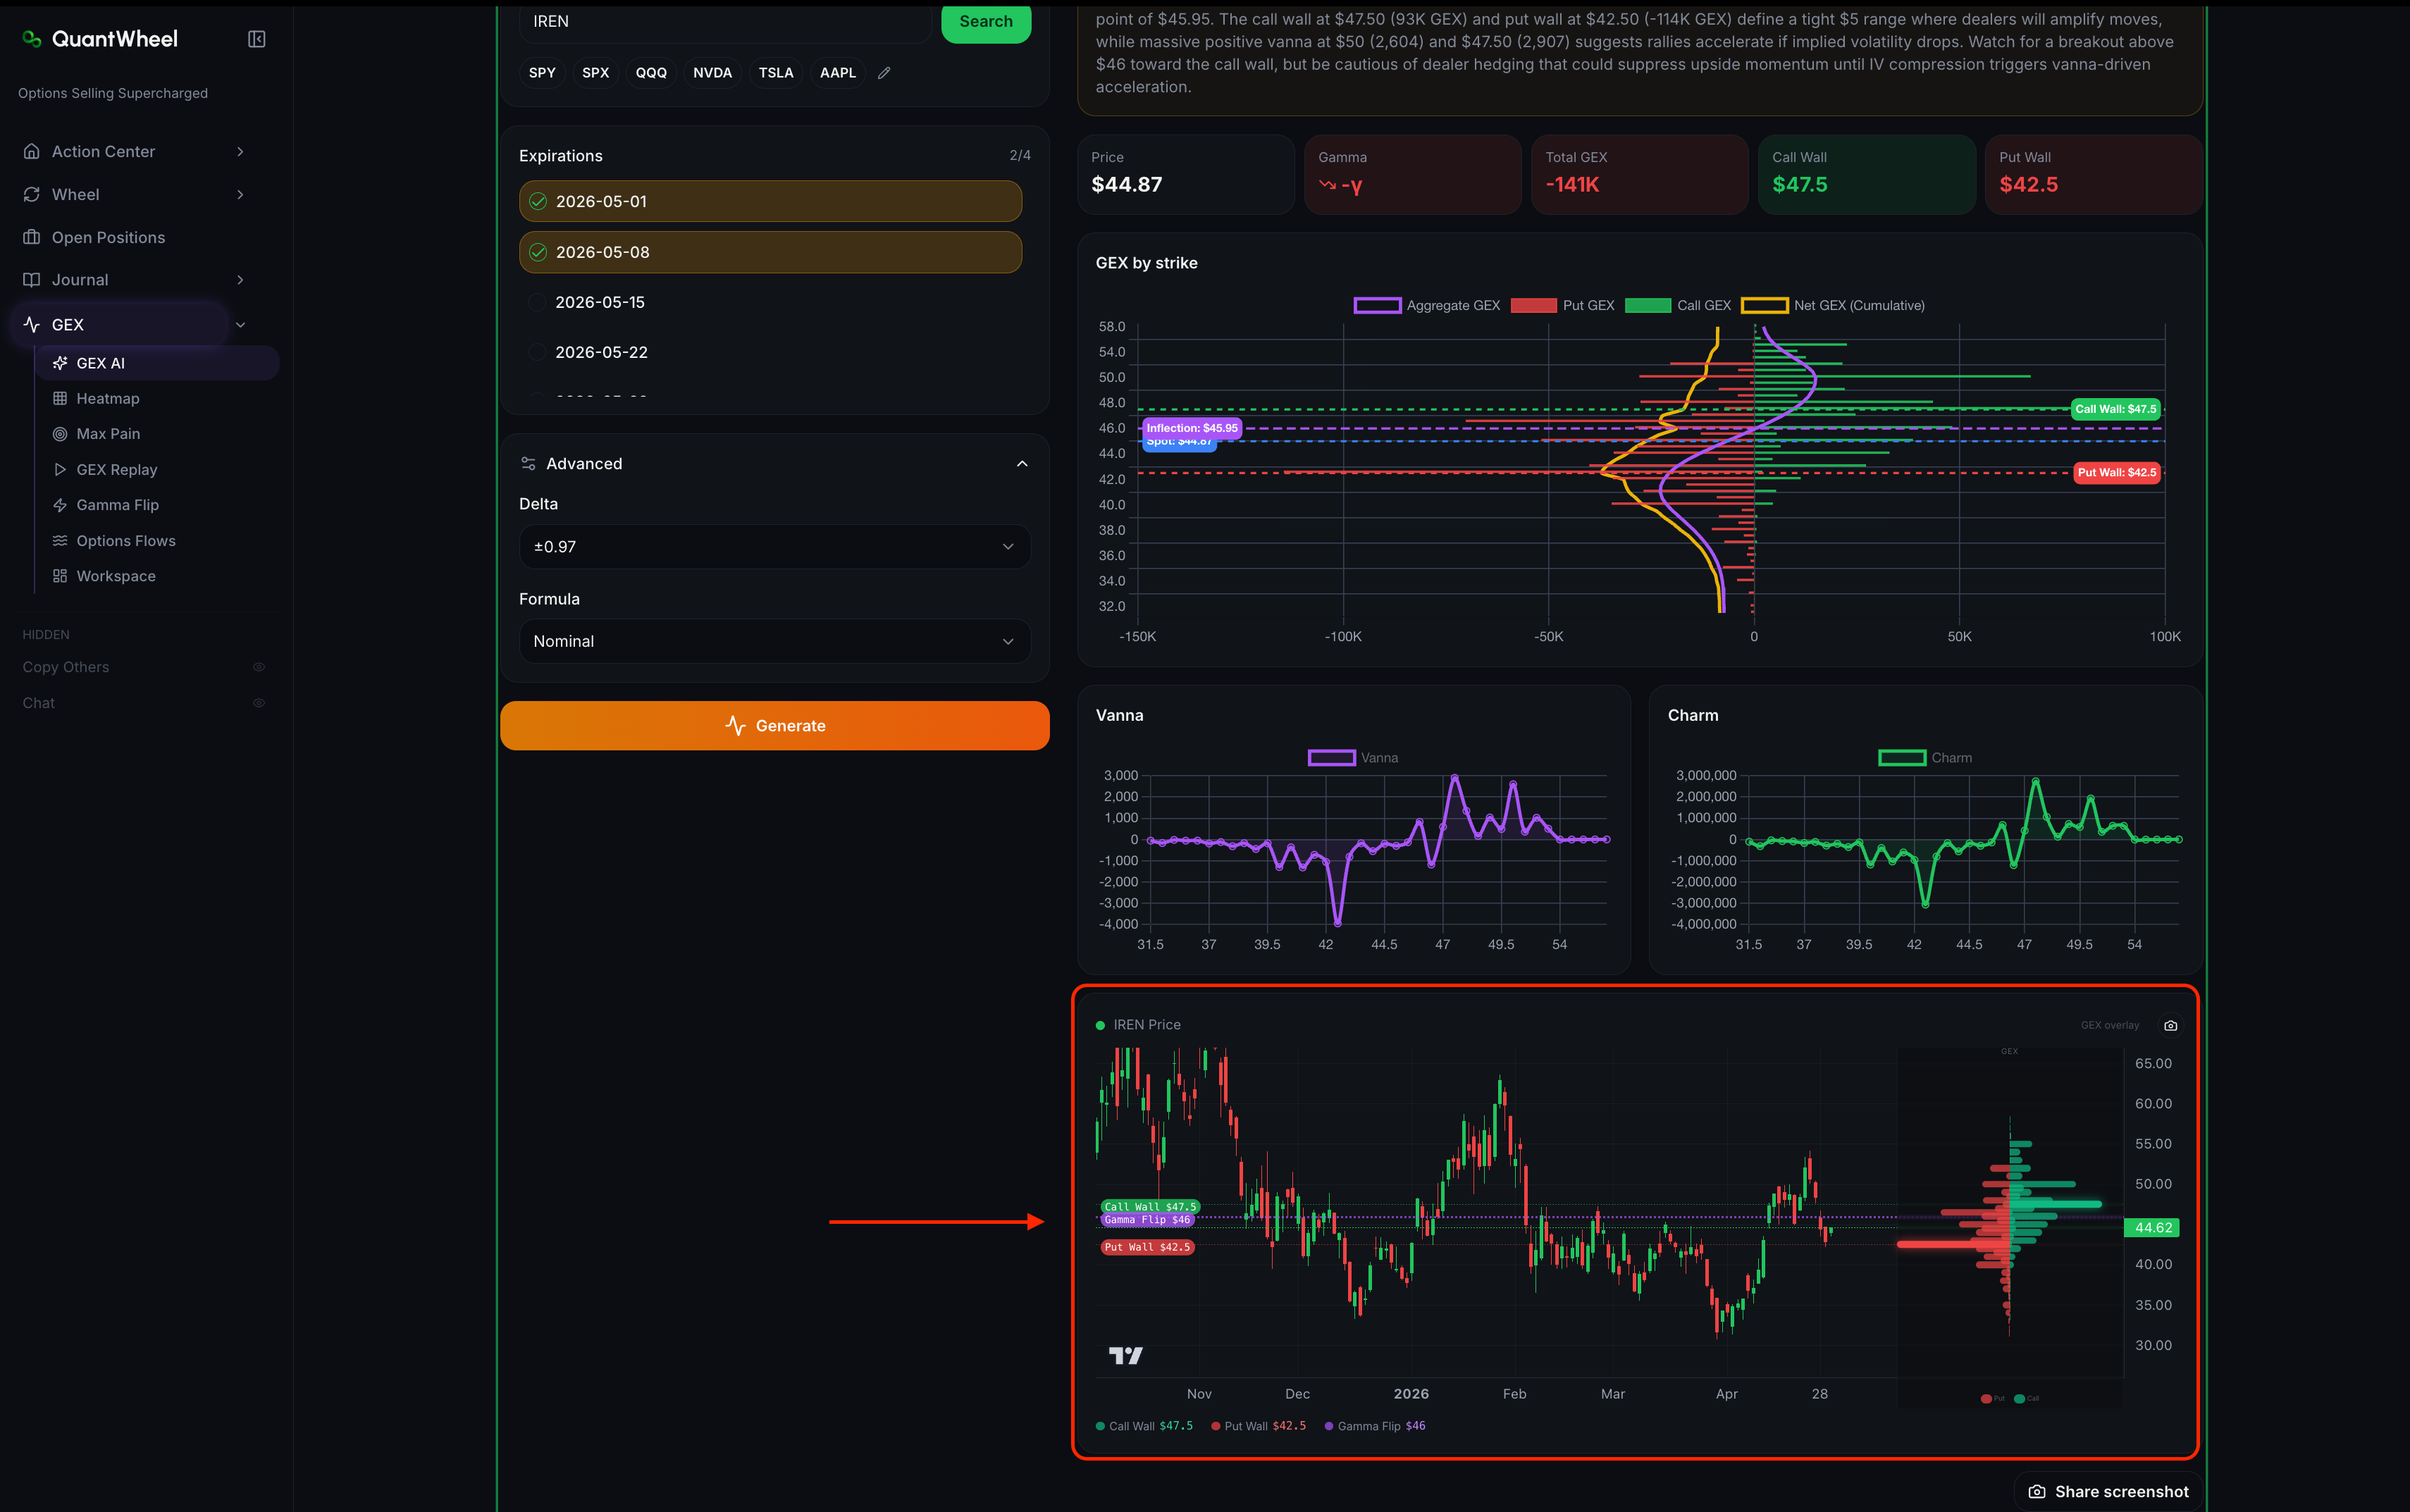The image size is (2410, 1512).
Task: Expand the Wheel submenu chevron
Action: coord(240,194)
